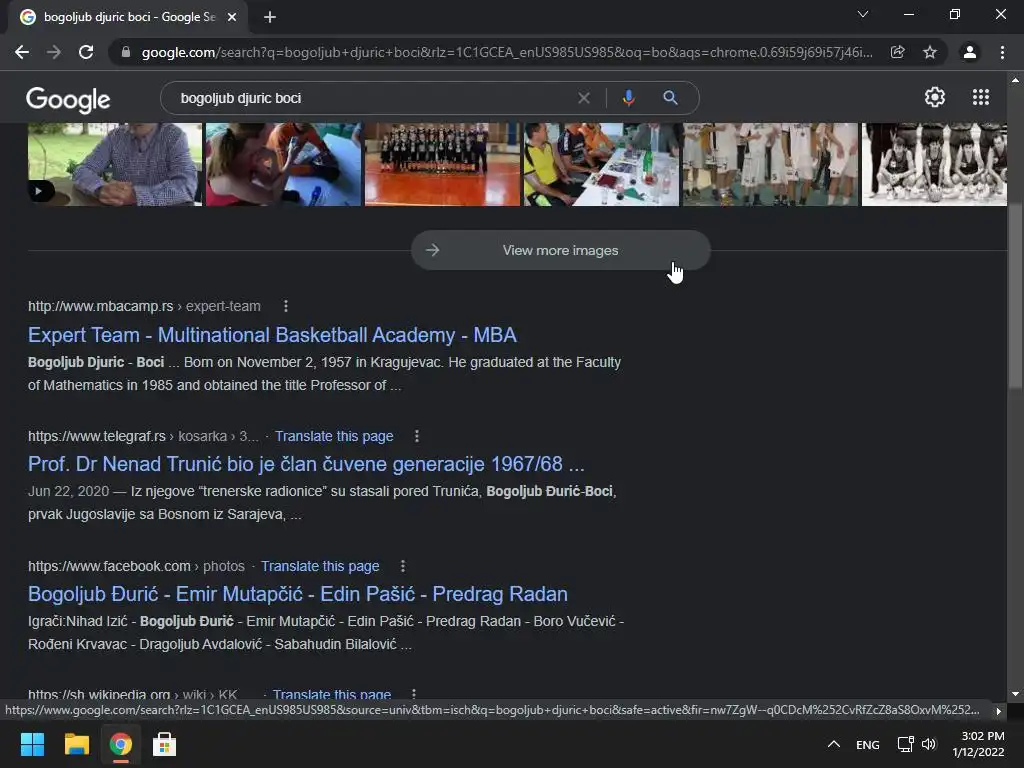
Task: Reload the current page
Action: (86, 52)
